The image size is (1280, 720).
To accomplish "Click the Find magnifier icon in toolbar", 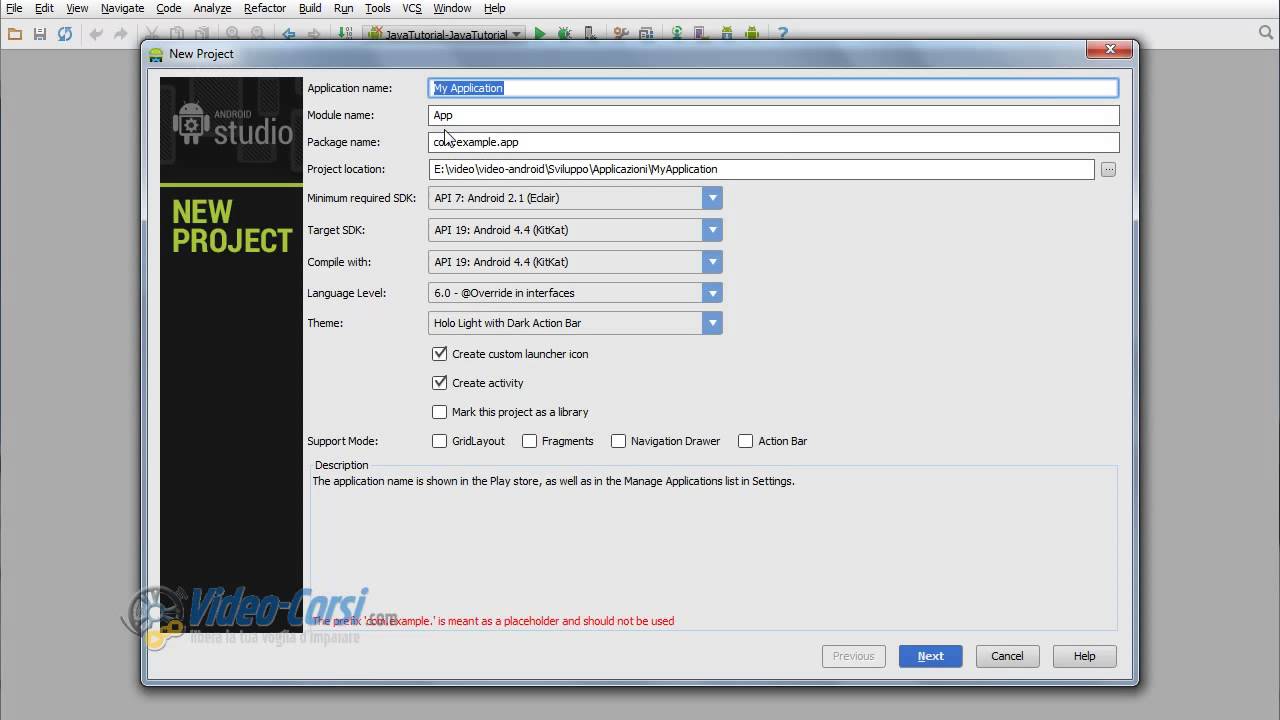I will 232,33.
